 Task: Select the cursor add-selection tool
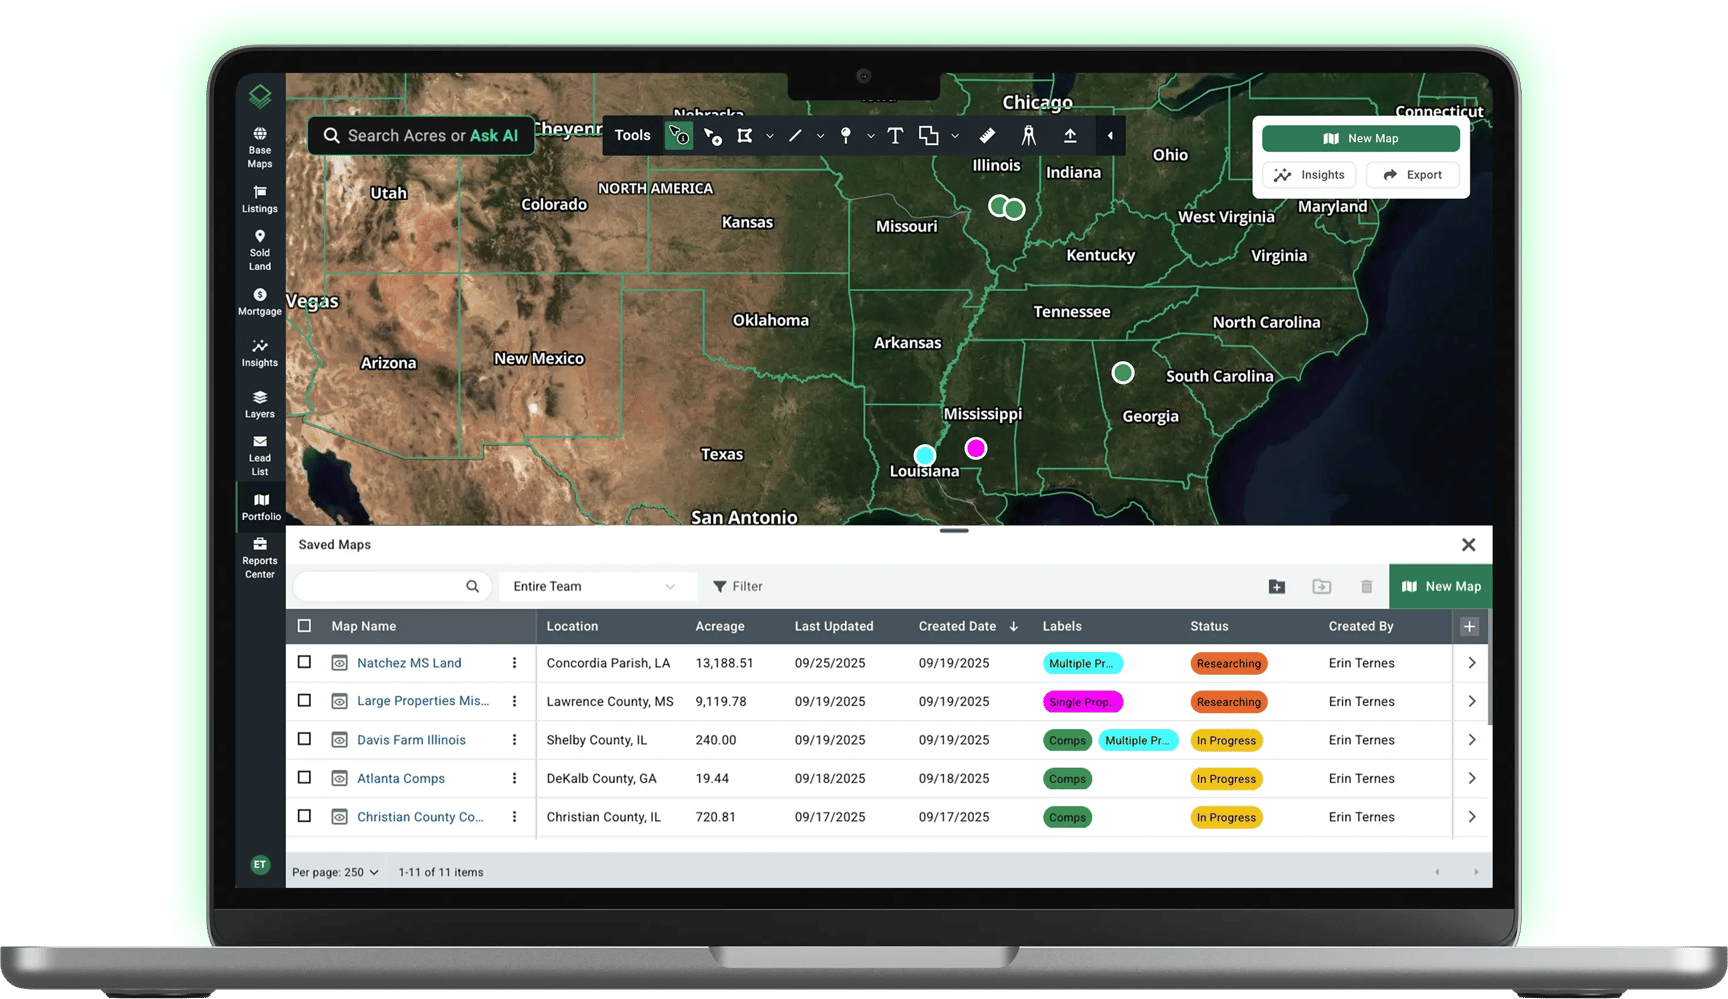pyautogui.click(x=713, y=136)
